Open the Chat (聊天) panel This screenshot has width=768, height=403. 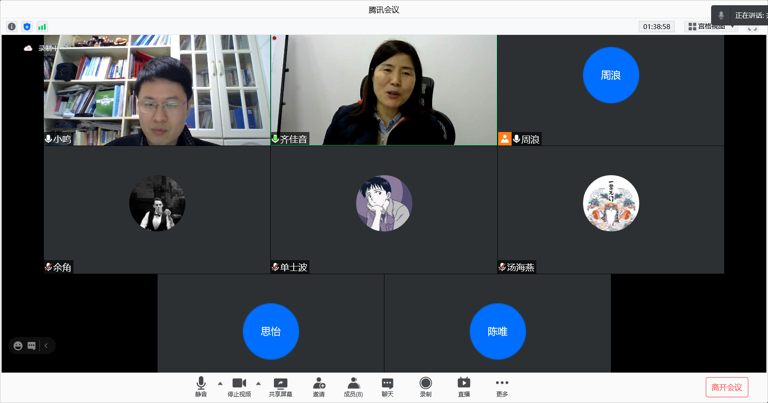[x=387, y=386]
